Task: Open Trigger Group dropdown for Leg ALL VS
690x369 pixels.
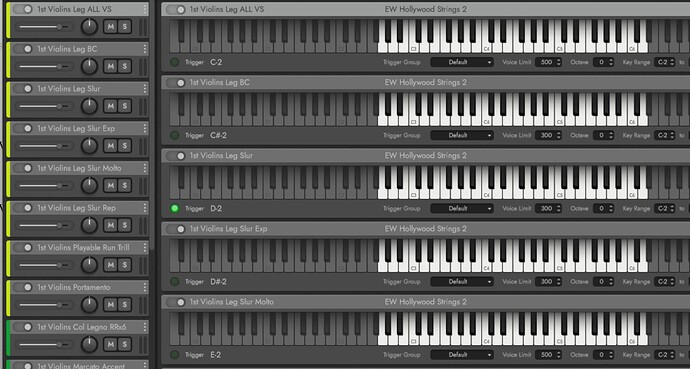Action: point(462,62)
